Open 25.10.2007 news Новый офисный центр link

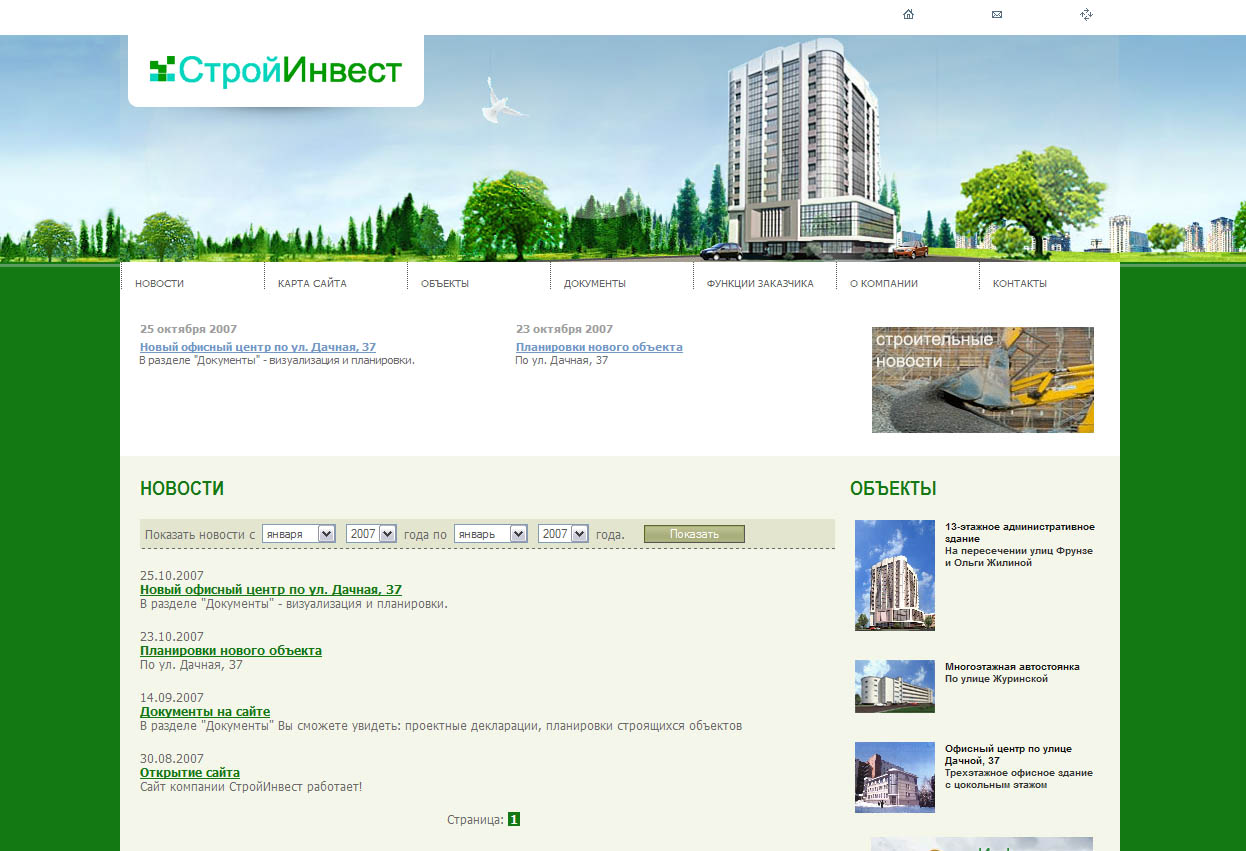(271, 590)
